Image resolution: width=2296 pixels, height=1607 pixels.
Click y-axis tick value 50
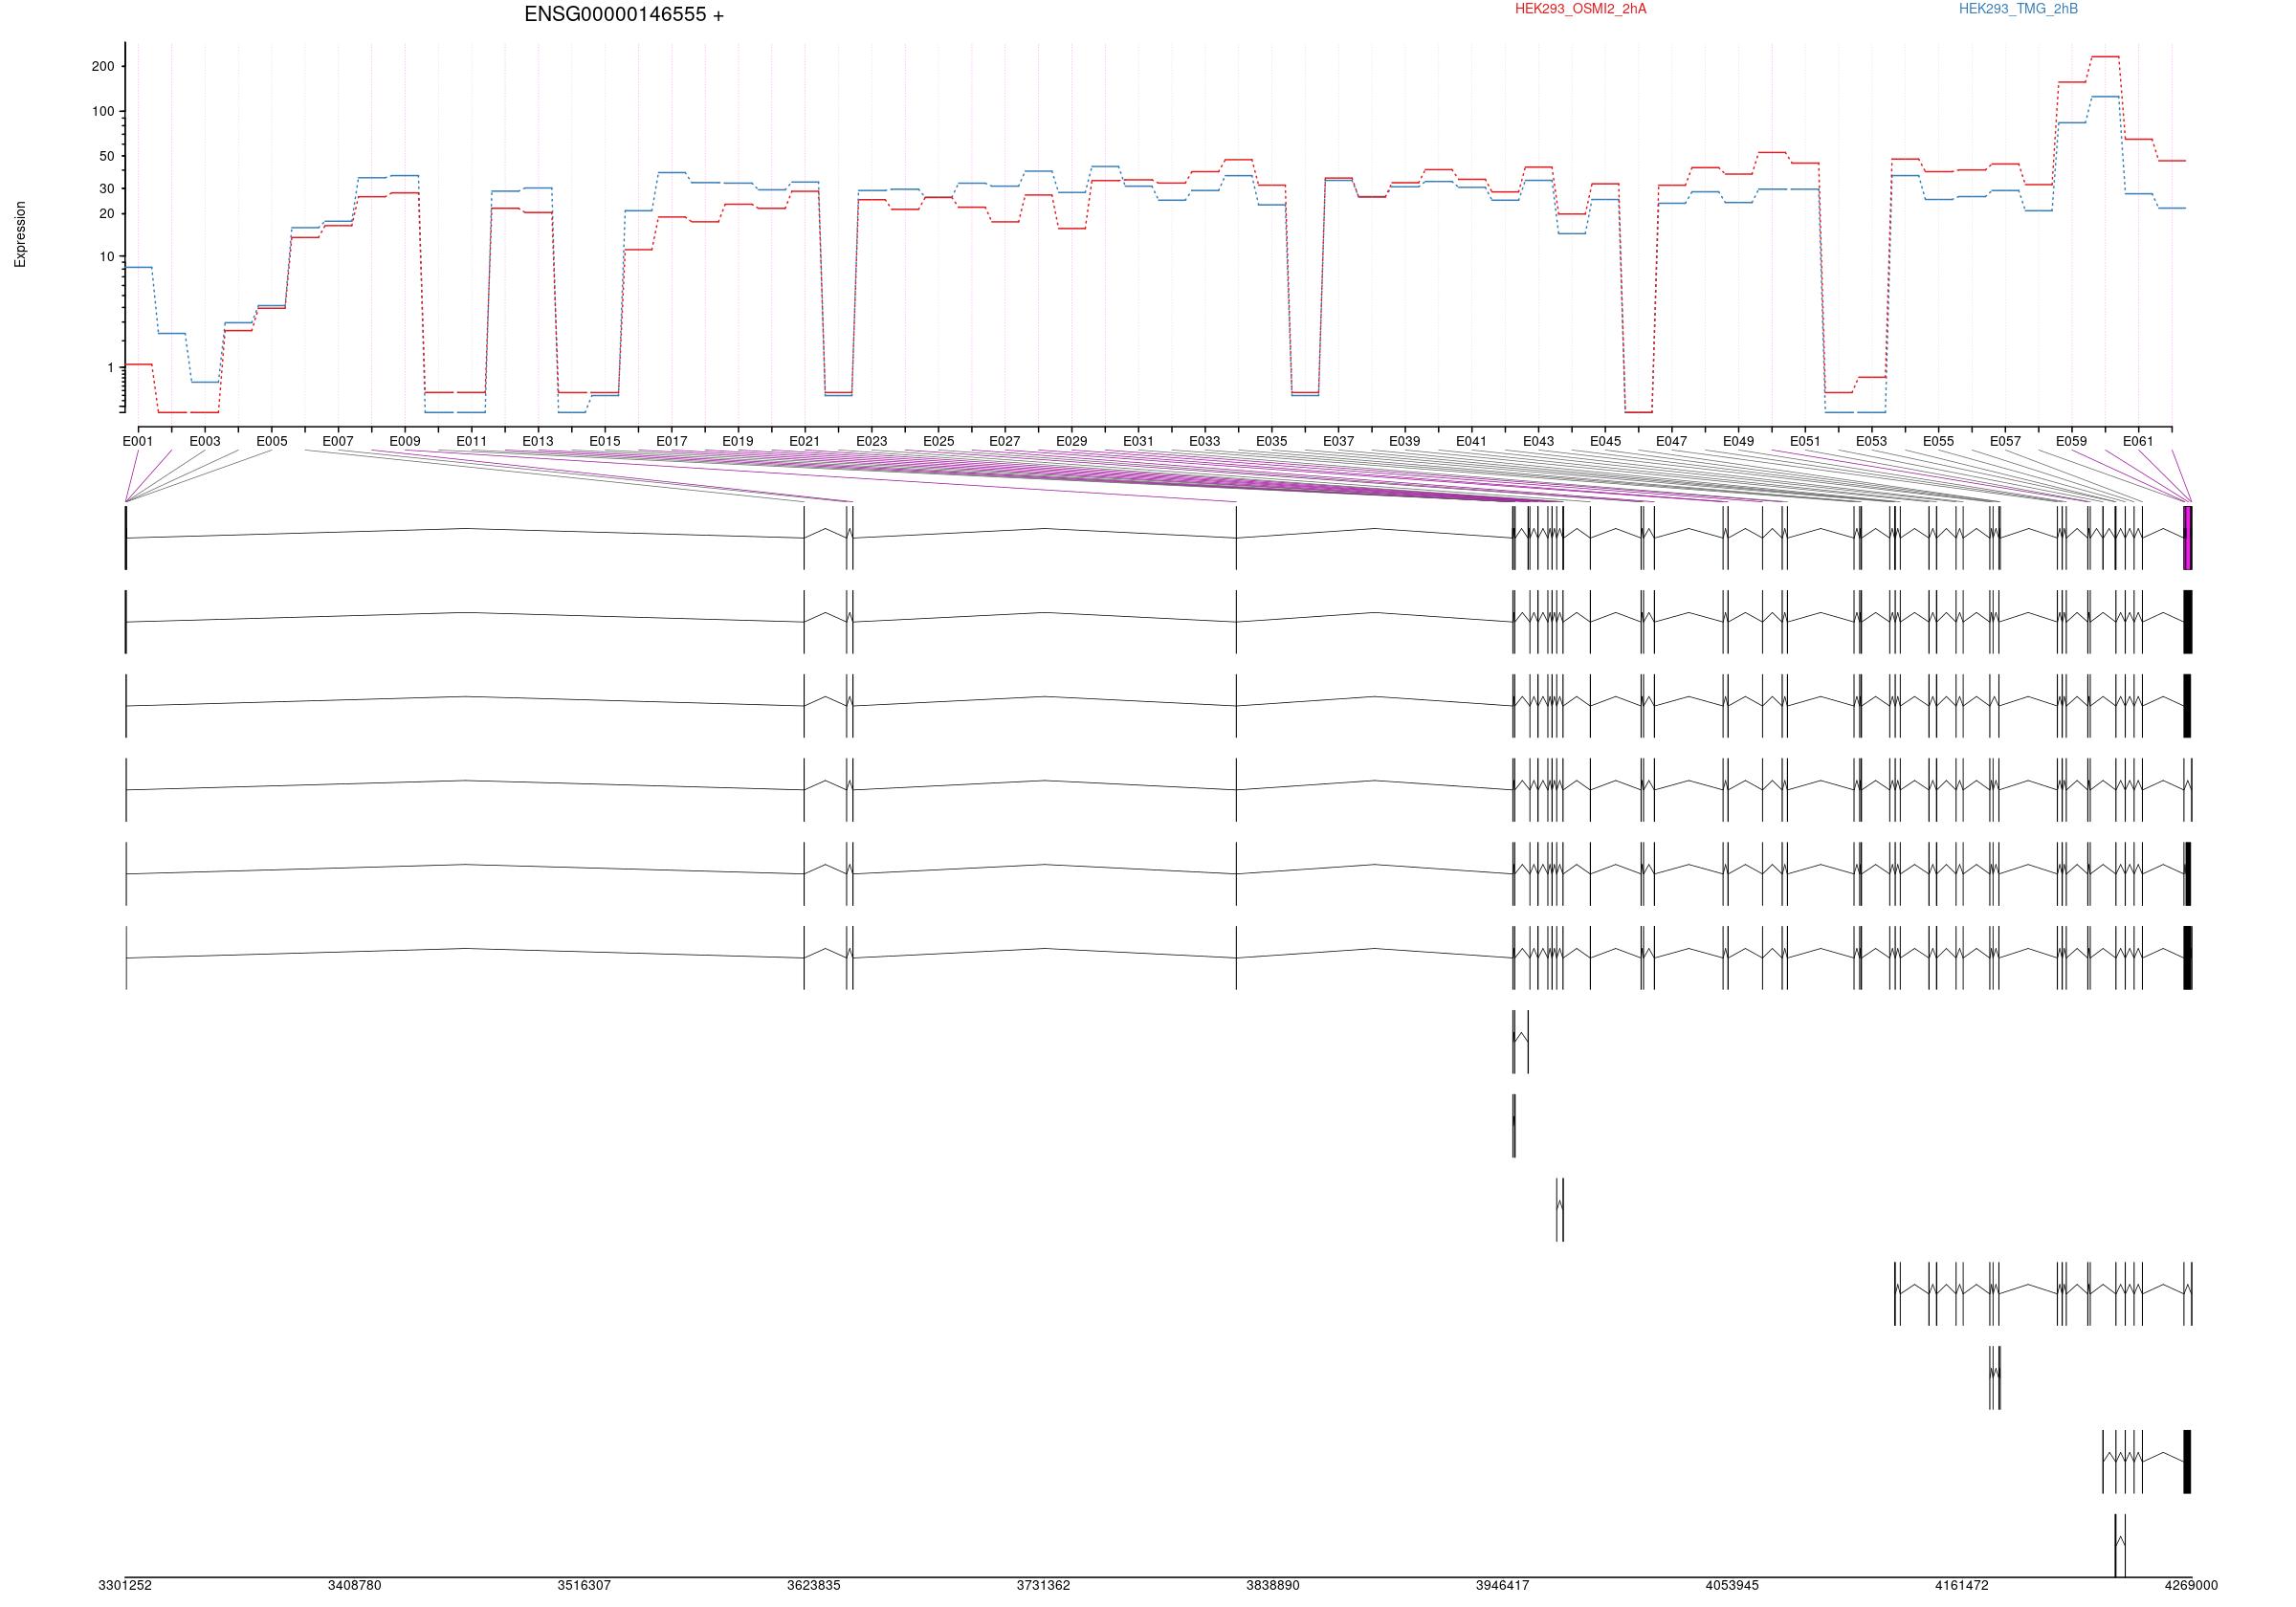pos(107,157)
